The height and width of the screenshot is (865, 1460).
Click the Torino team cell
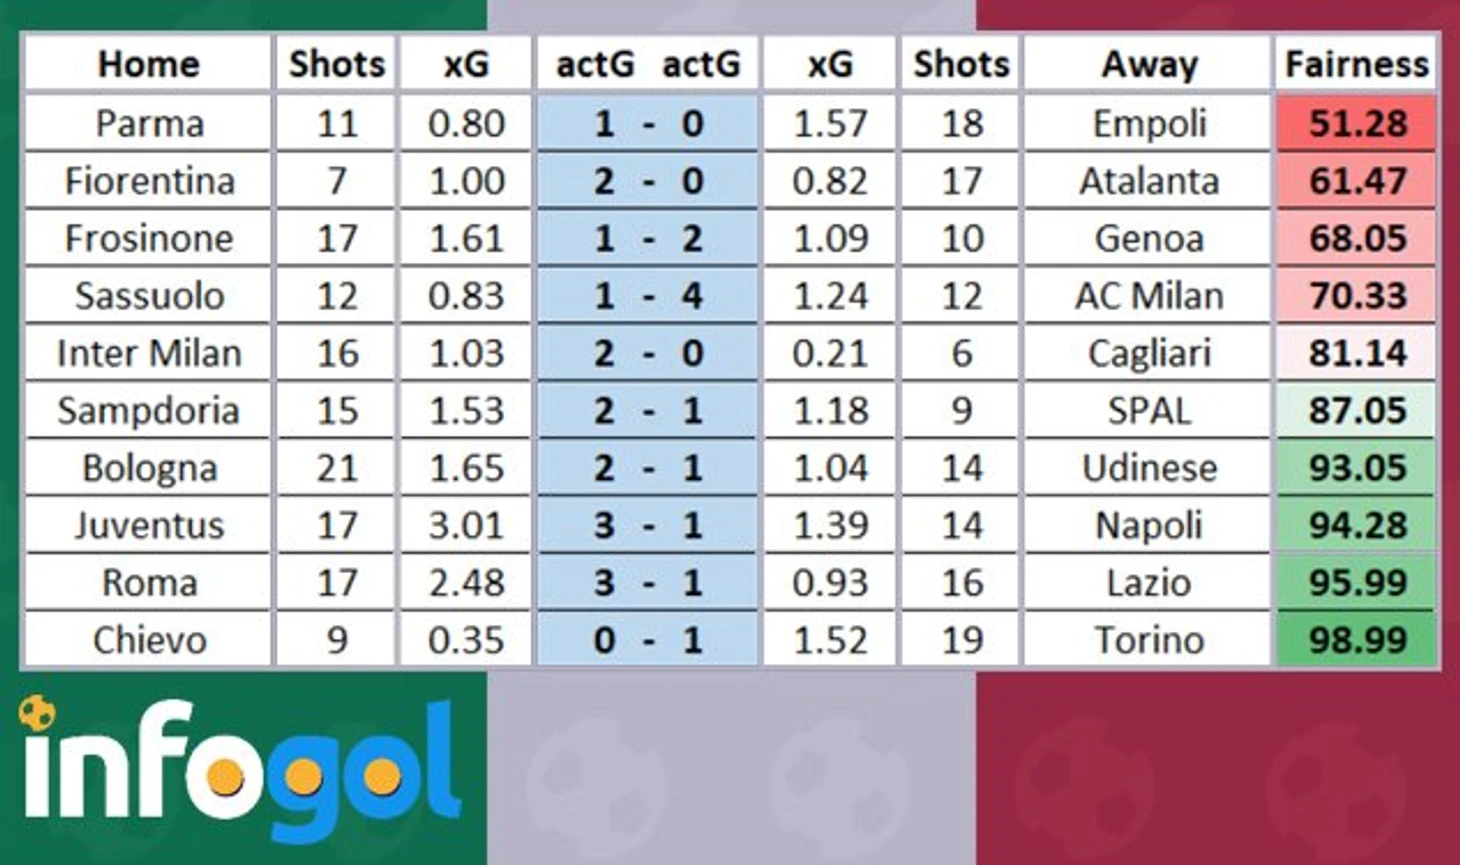1148,640
